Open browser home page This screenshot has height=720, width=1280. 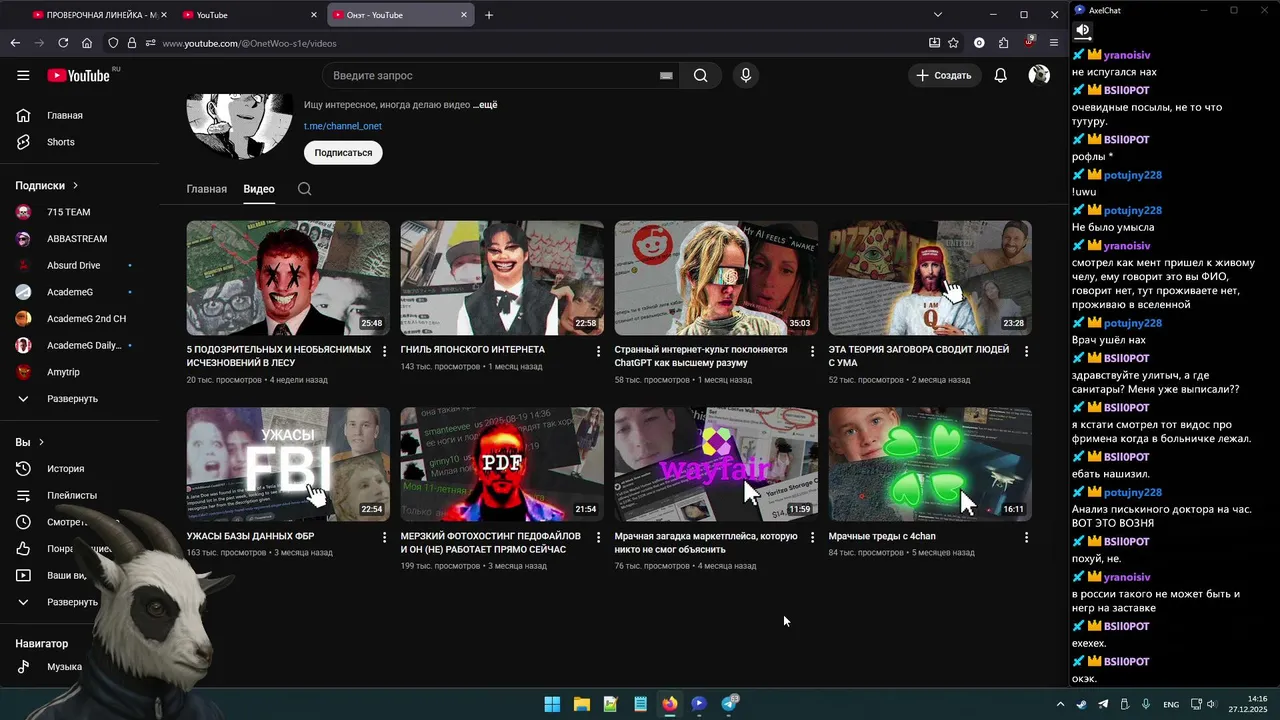[87, 43]
